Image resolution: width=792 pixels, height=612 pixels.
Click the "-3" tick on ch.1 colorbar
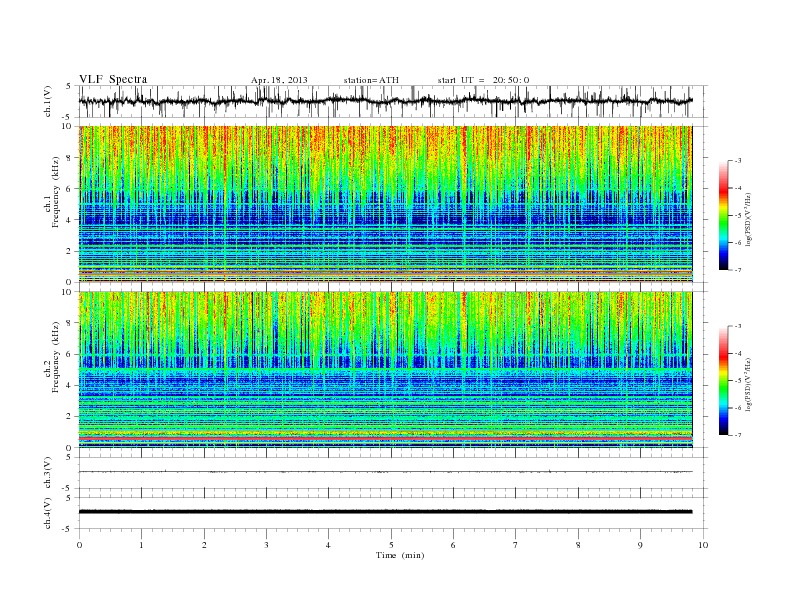[x=738, y=161]
